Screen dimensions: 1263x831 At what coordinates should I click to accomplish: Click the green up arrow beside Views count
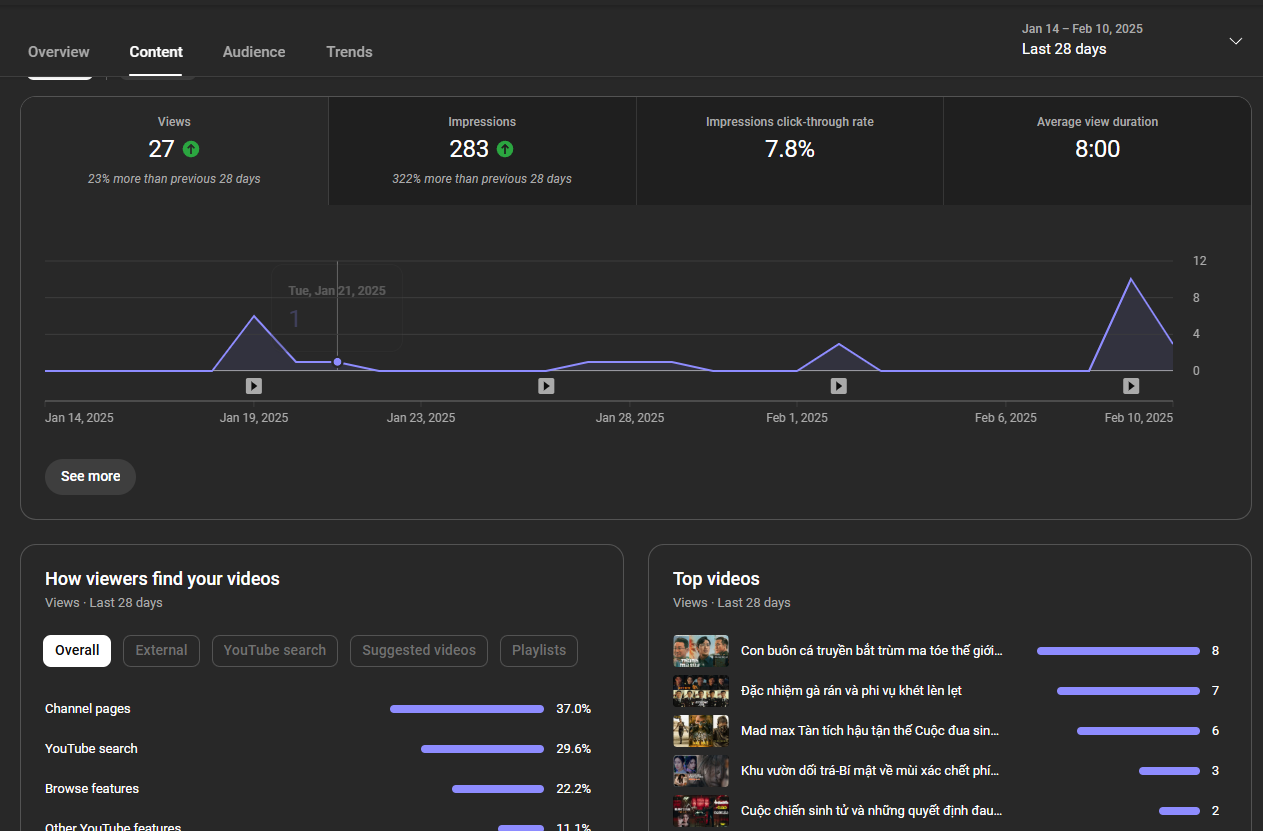tap(191, 149)
